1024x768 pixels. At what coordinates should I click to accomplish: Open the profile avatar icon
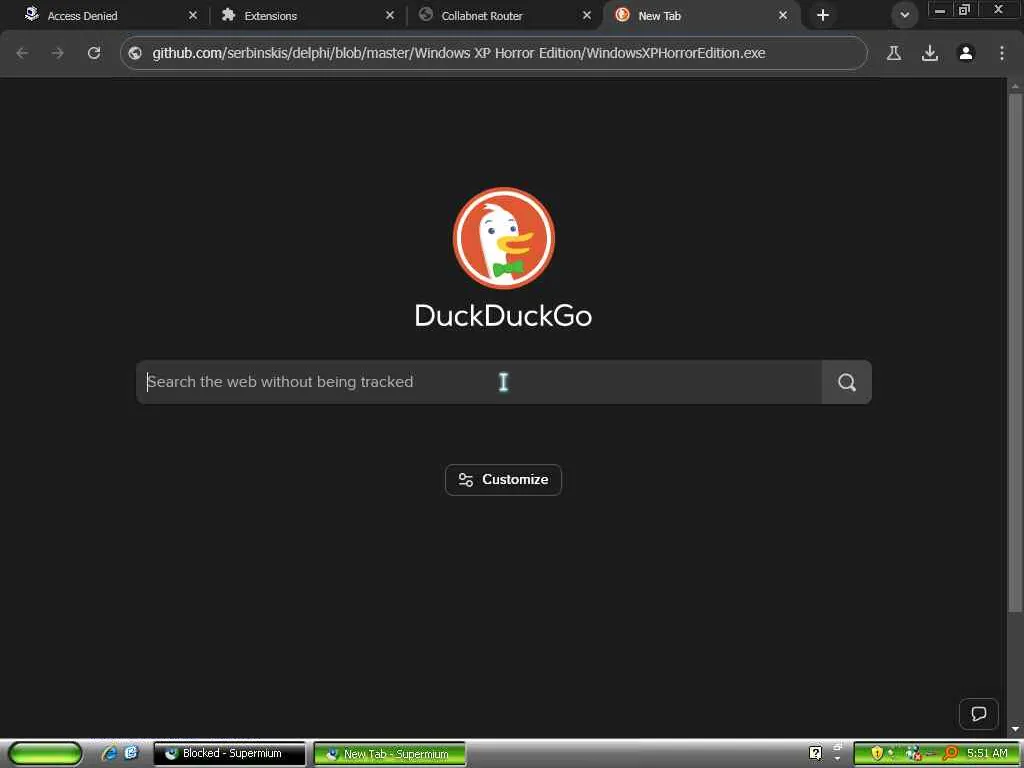[966, 53]
